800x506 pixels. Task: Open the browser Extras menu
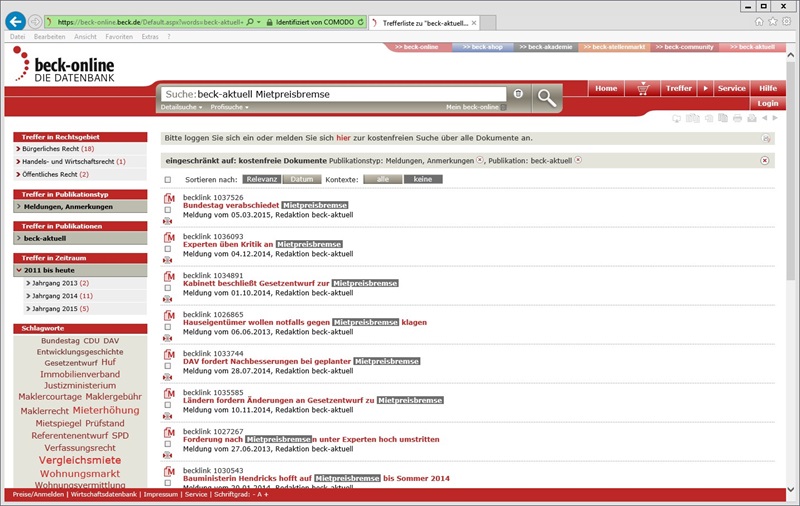pyautogui.click(x=150, y=37)
